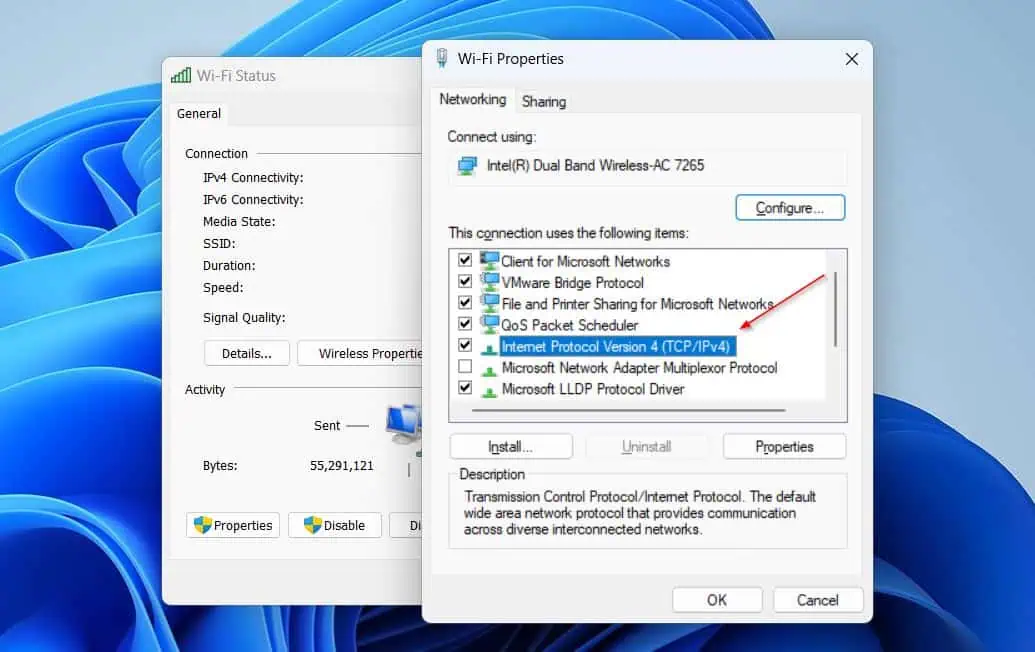
Task: Click the Client for Microsoft Networks icon
Action: coord(489,260)
